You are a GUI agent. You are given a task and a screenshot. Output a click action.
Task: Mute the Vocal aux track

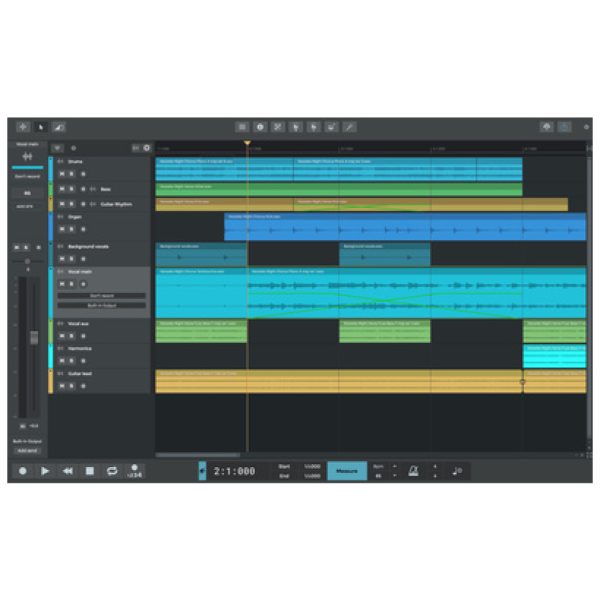[62, 336]
